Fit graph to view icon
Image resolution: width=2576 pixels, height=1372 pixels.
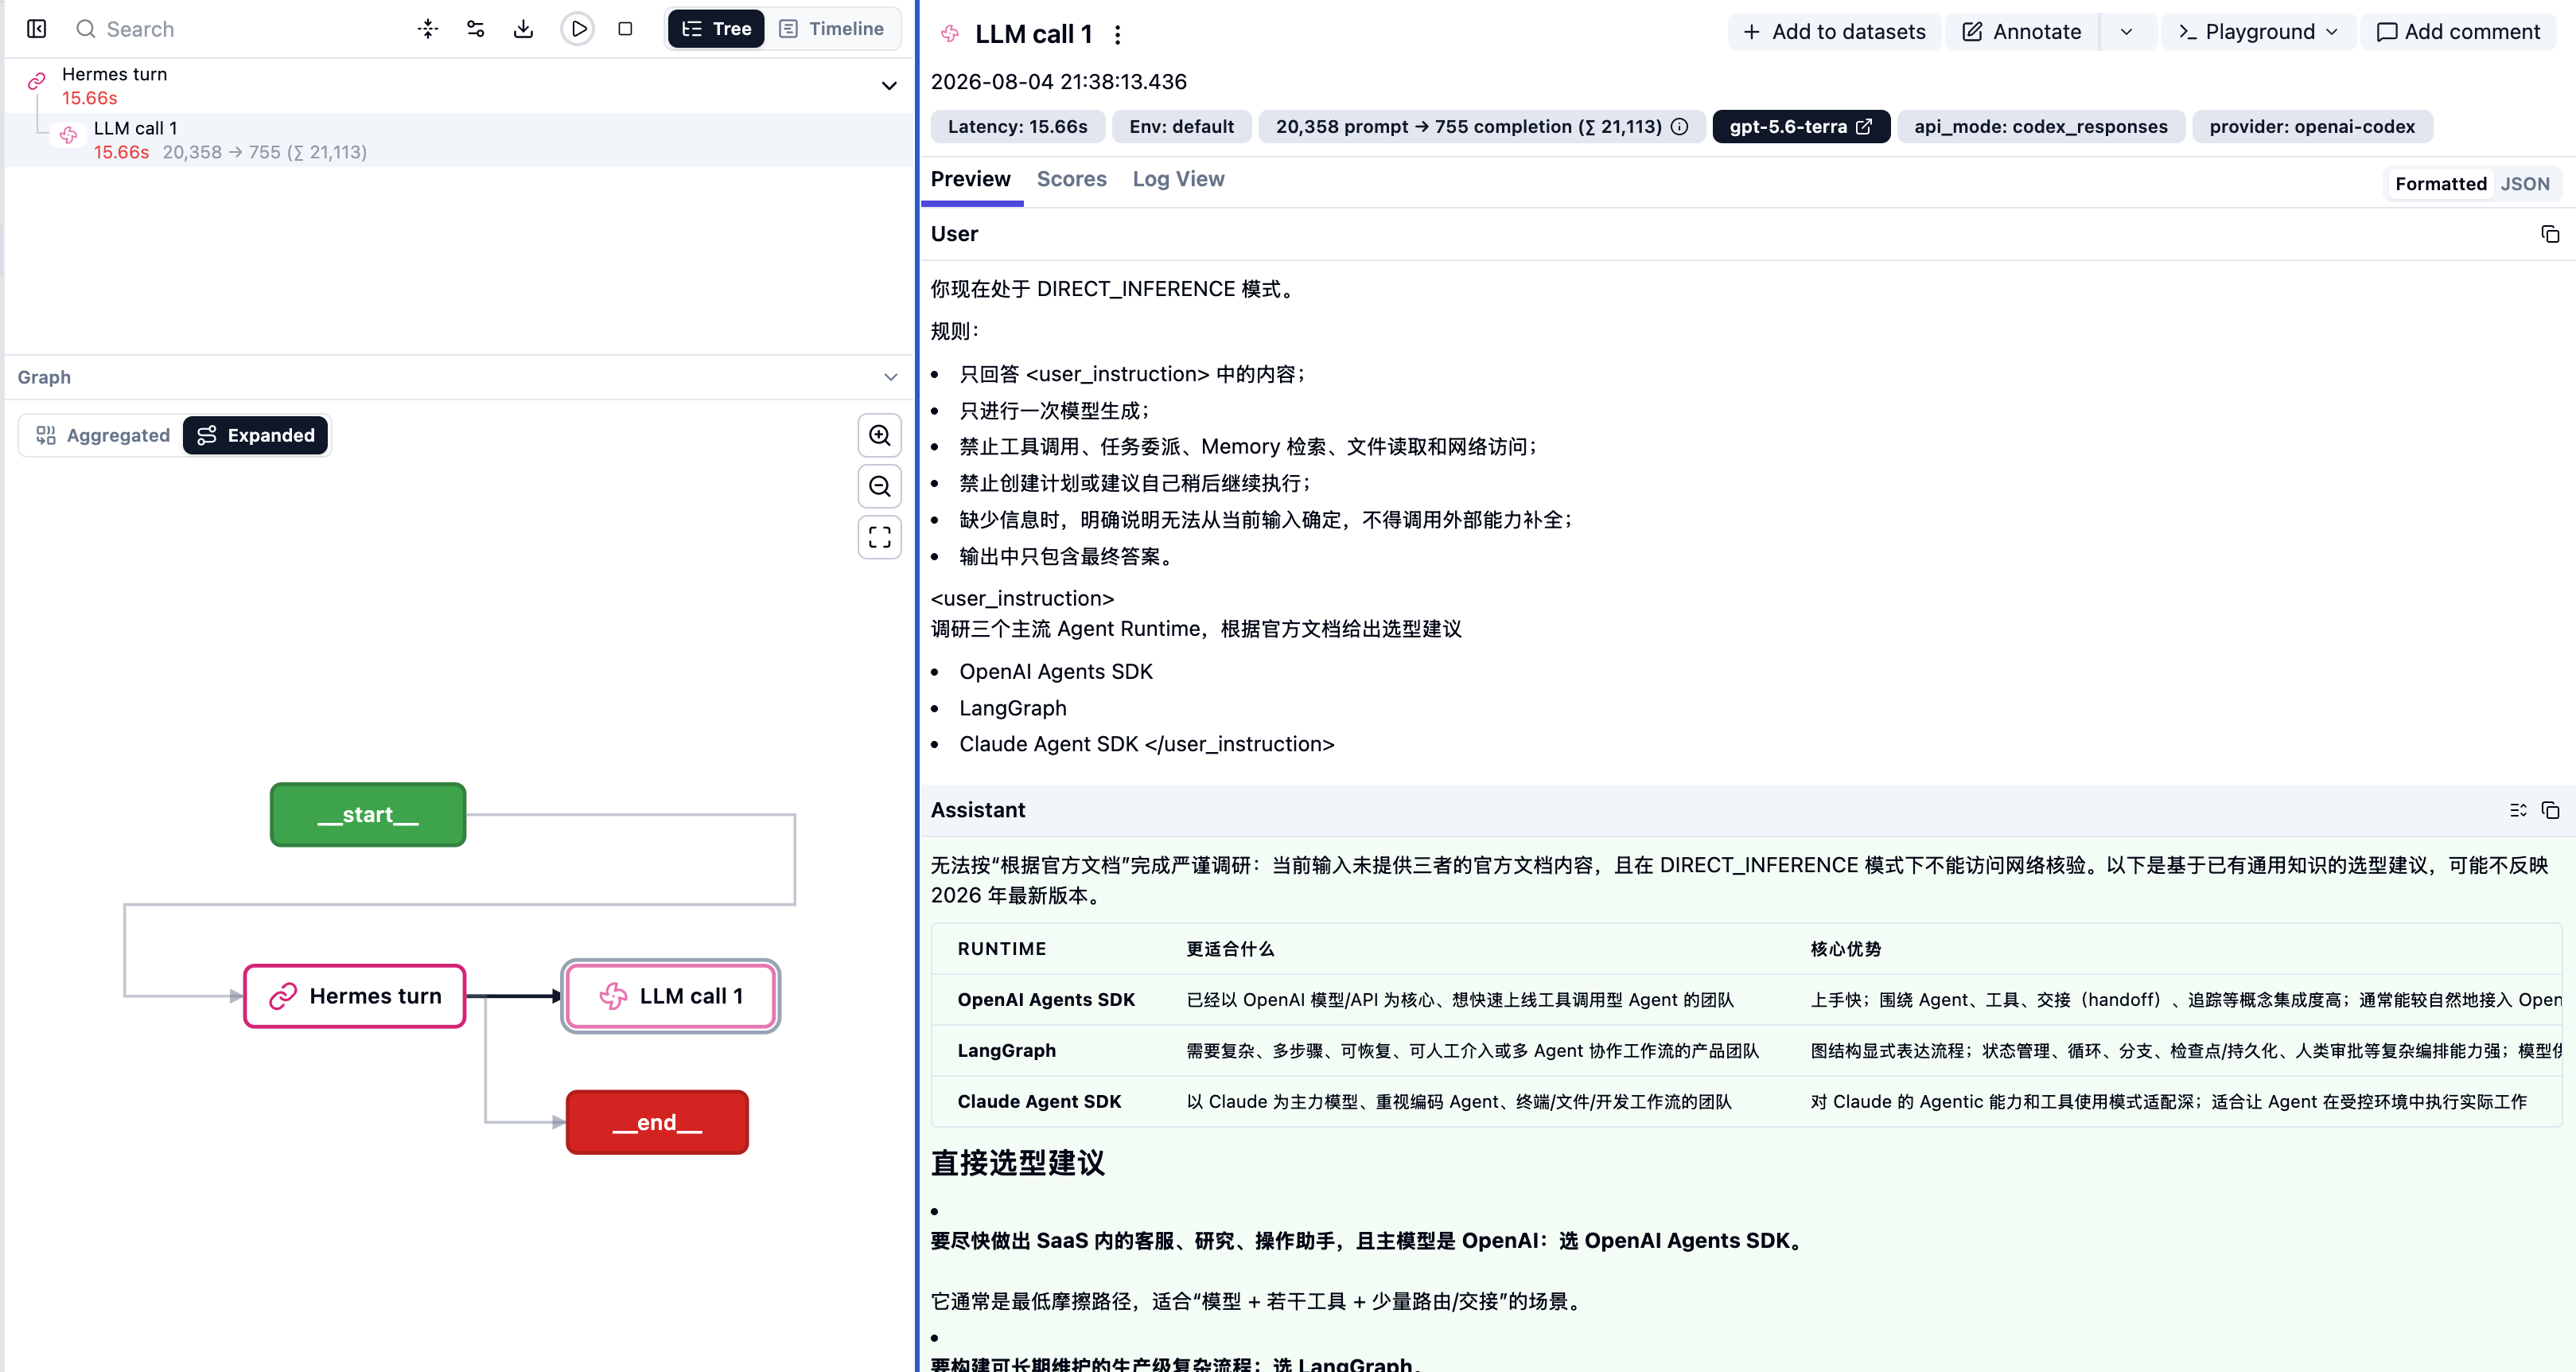[880, 537]
